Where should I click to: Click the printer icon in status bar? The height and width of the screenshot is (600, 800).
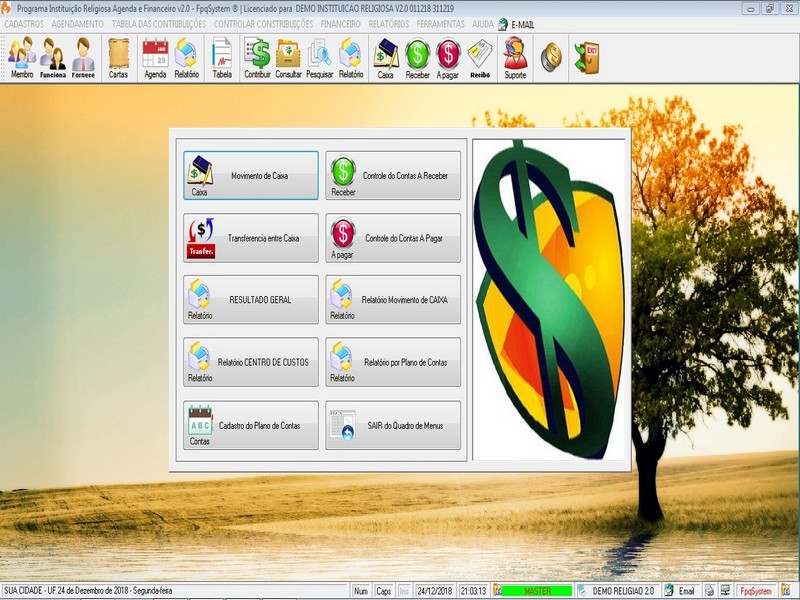[x=709, y=591]
